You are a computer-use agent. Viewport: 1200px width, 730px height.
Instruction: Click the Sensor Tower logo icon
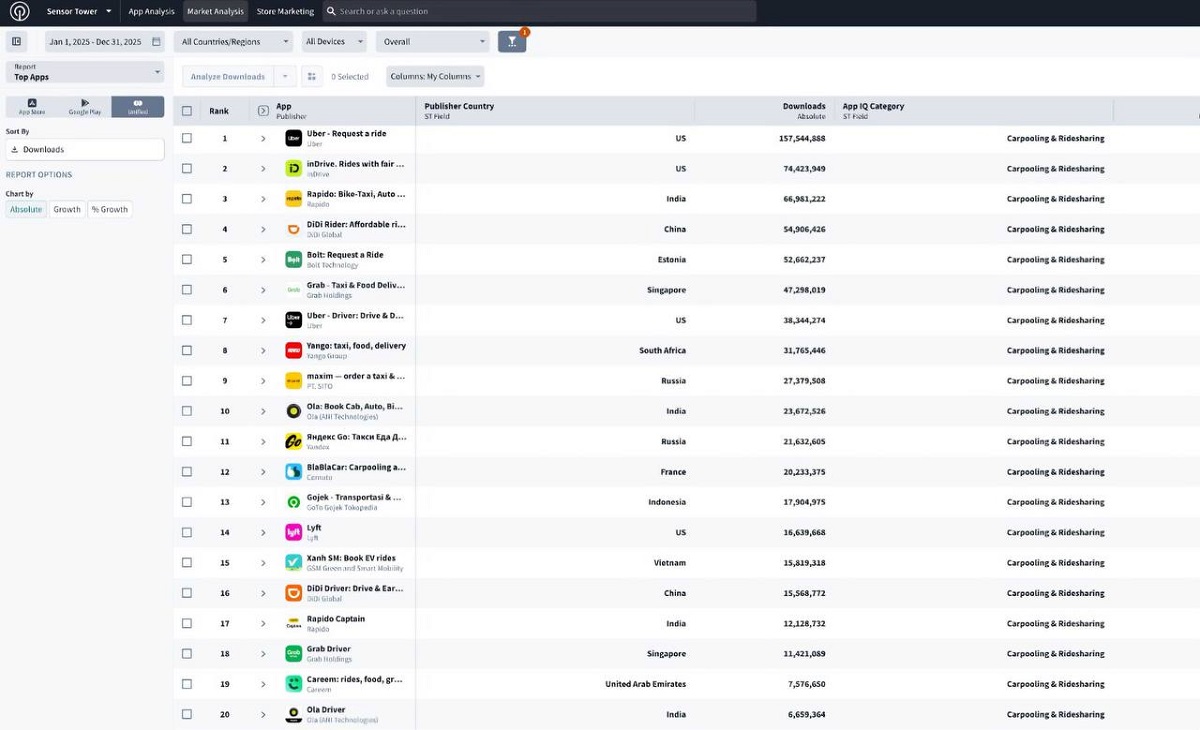20,12
